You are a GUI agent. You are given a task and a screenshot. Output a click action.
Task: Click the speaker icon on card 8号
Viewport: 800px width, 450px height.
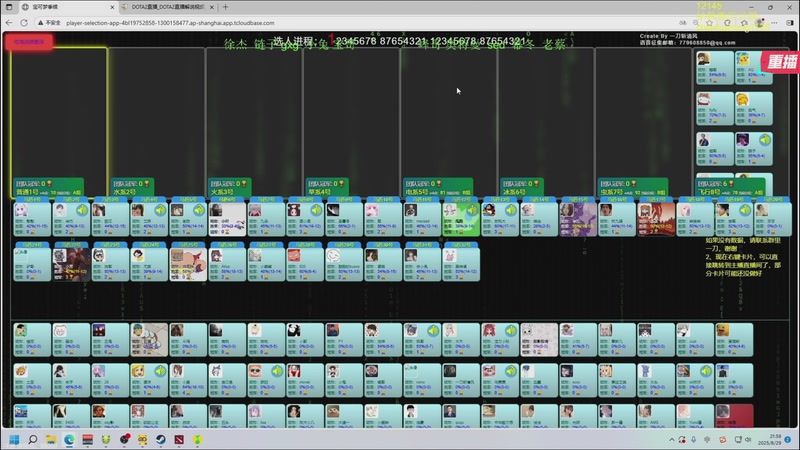click(316, 210)
